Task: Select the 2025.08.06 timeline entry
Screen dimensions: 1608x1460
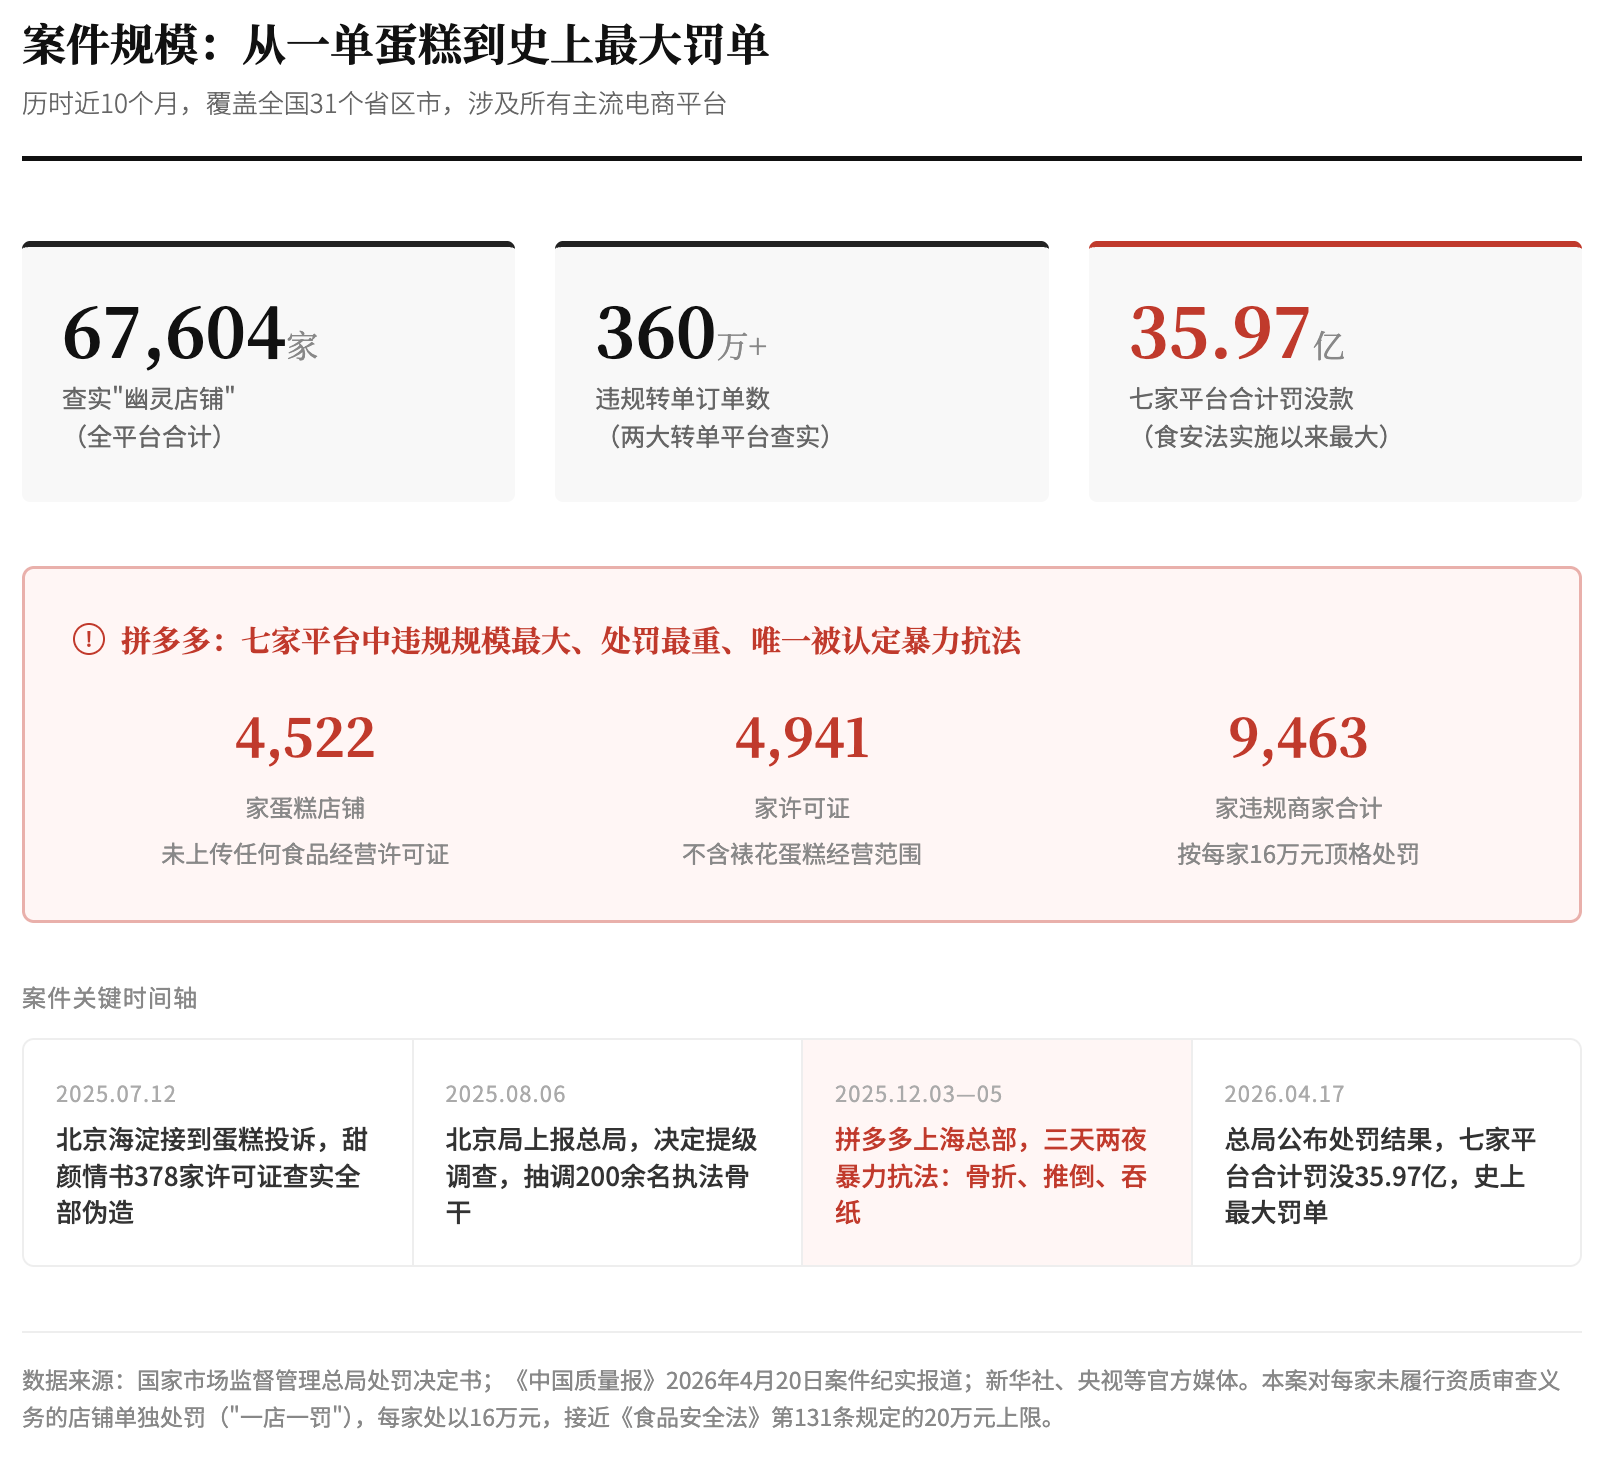Action: pos(607,1152)
